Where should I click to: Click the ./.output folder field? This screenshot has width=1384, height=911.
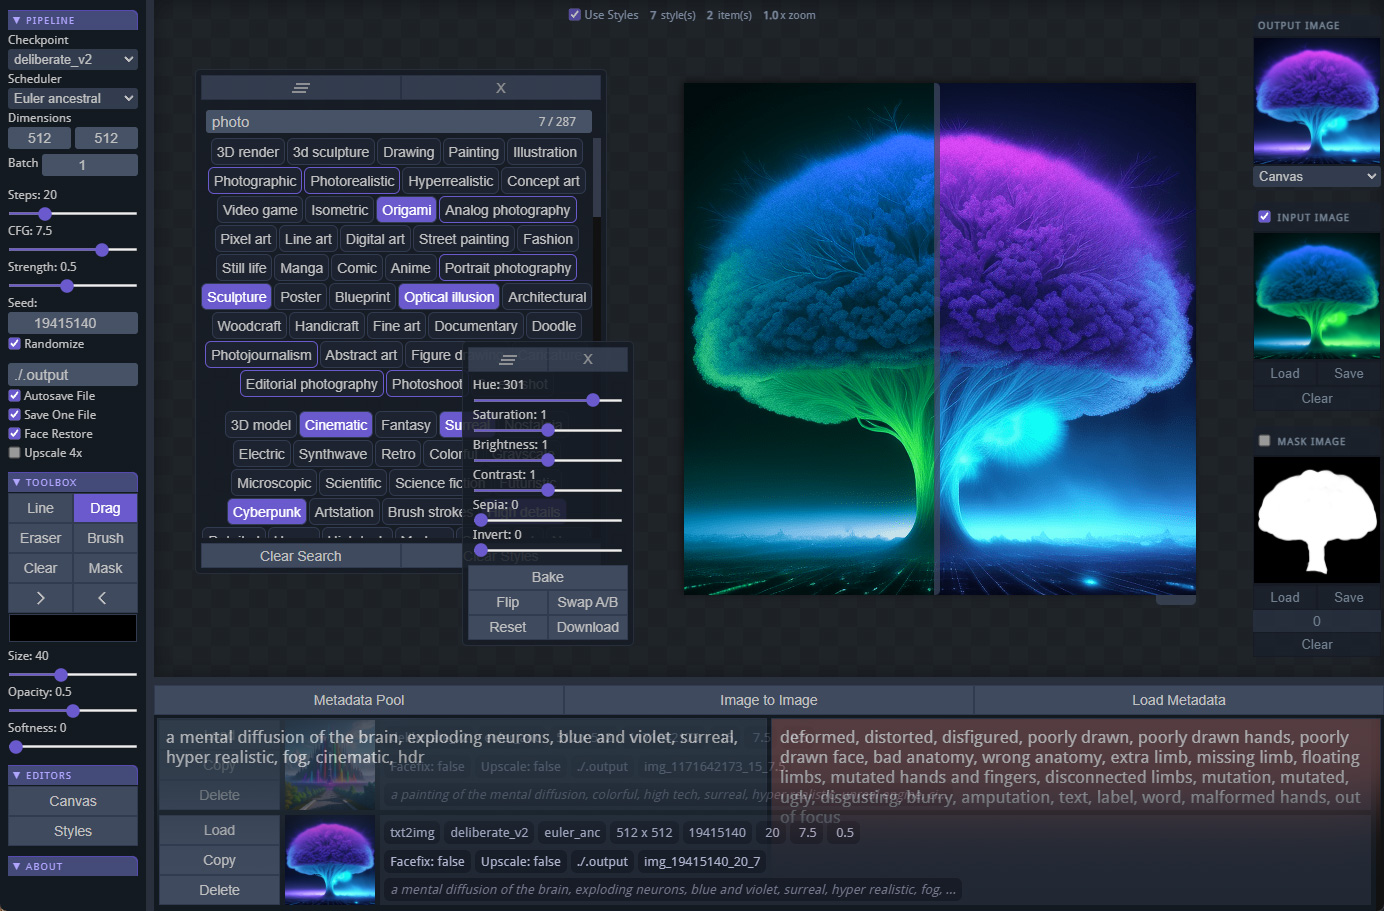pos(73,375)
